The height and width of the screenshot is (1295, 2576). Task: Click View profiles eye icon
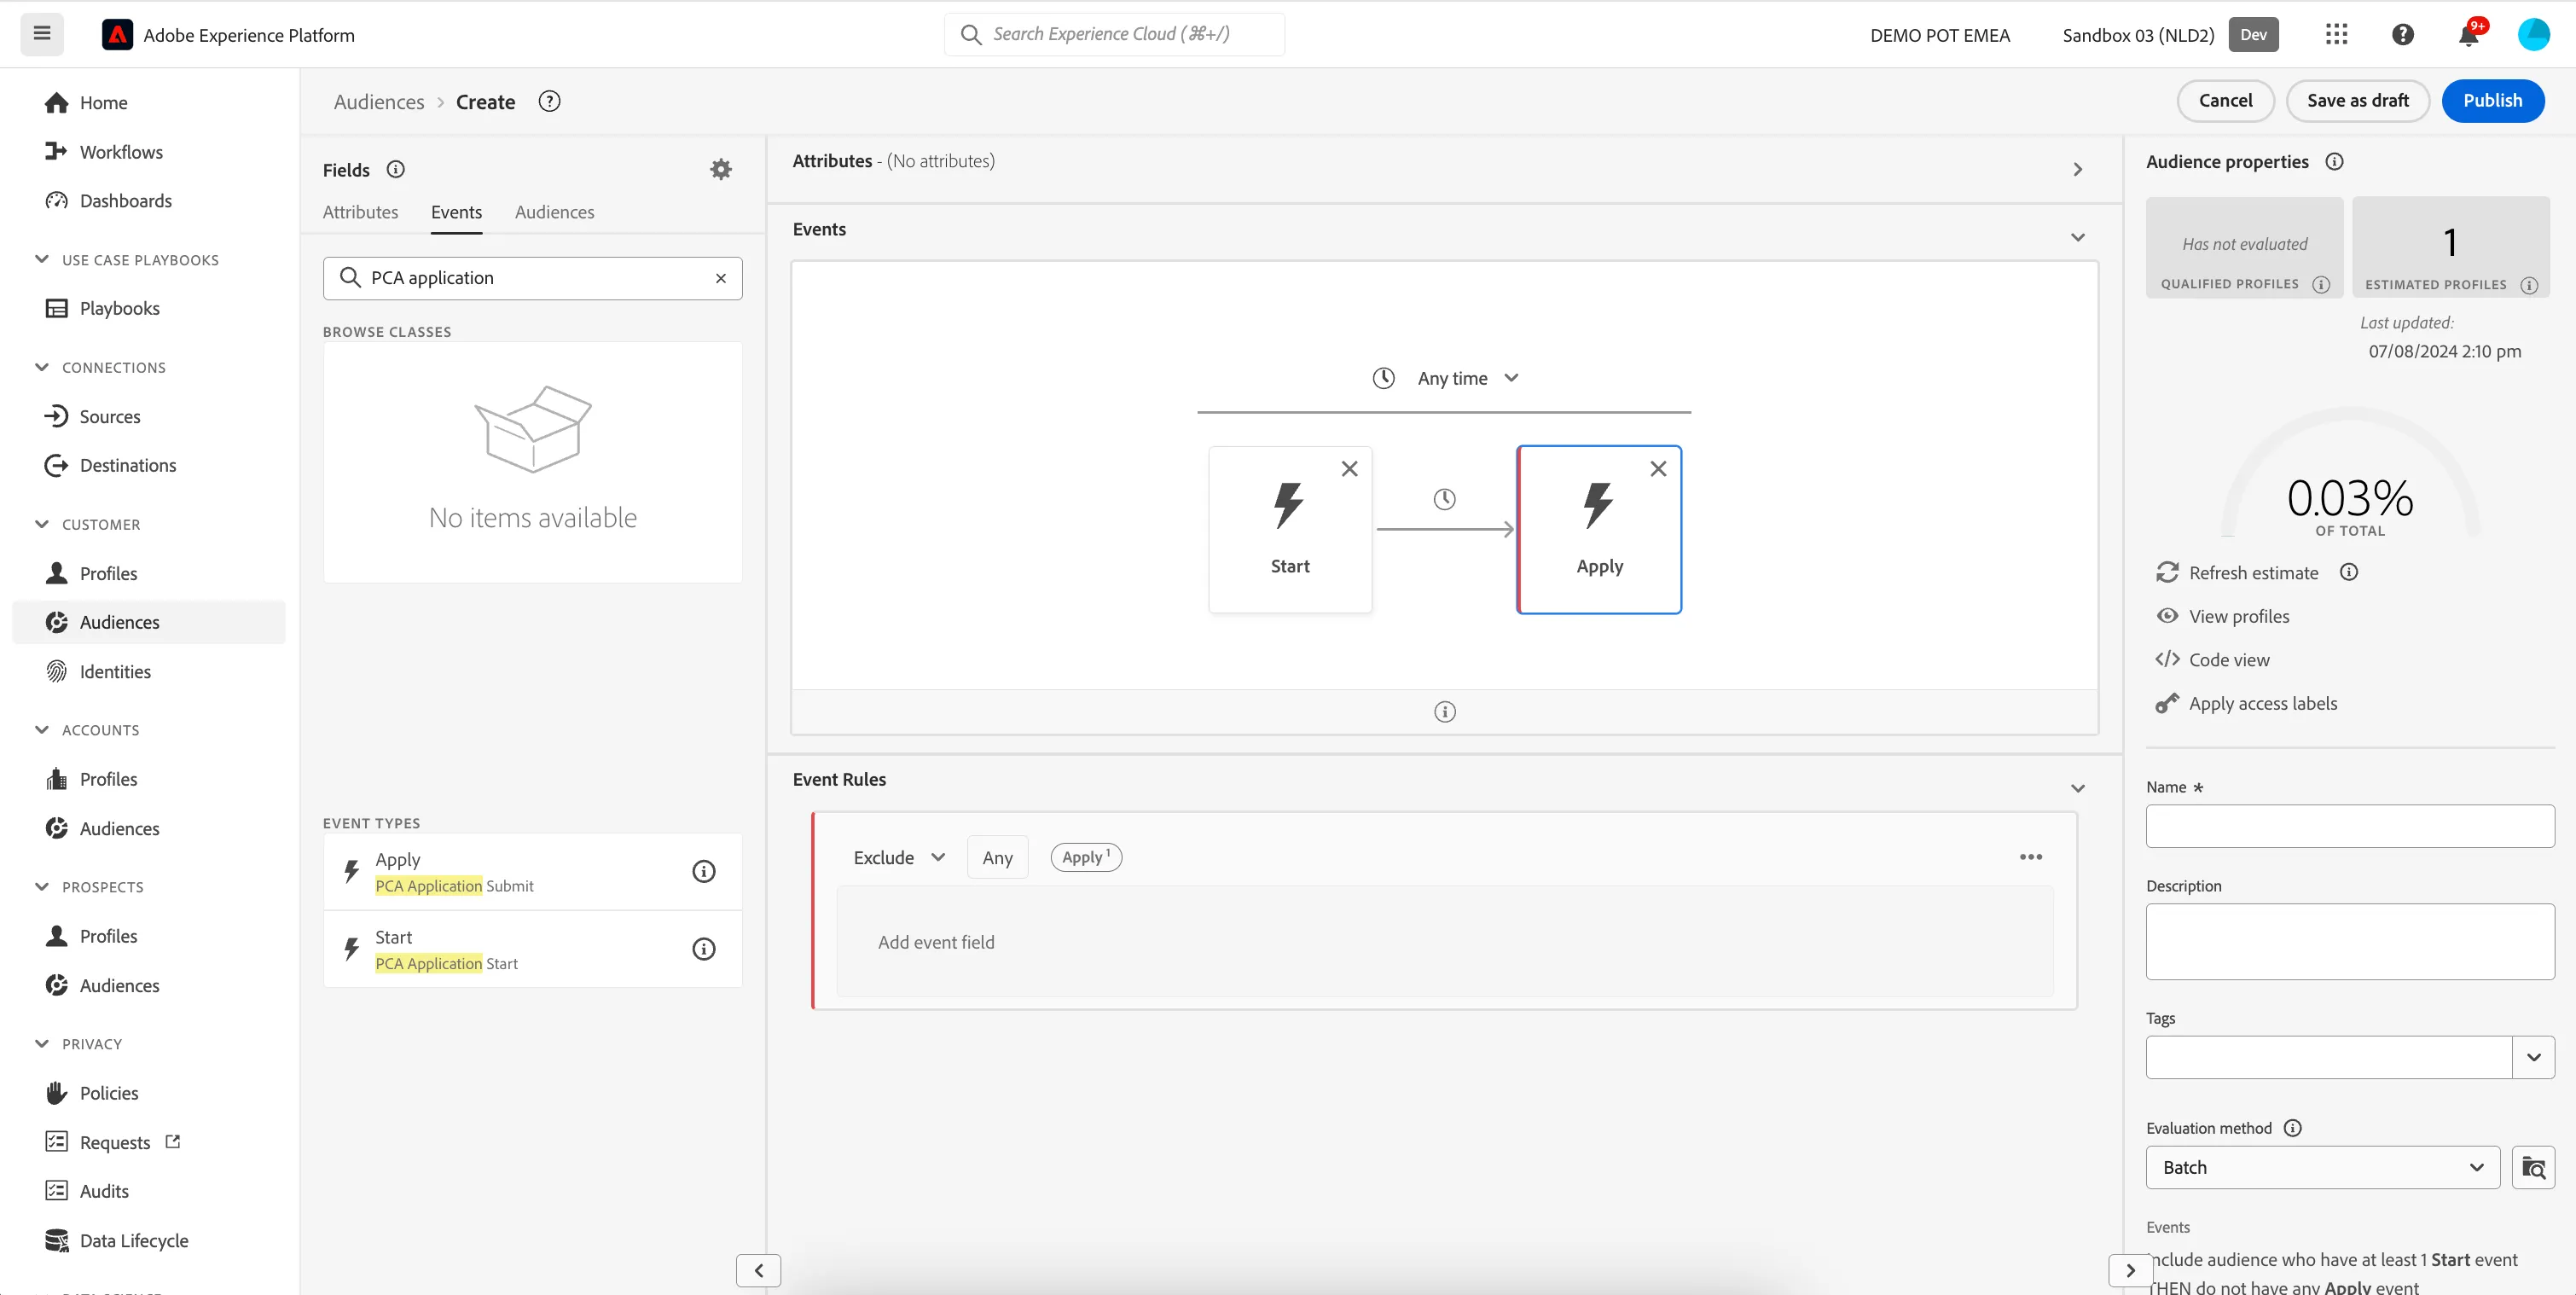(2167, 616)
